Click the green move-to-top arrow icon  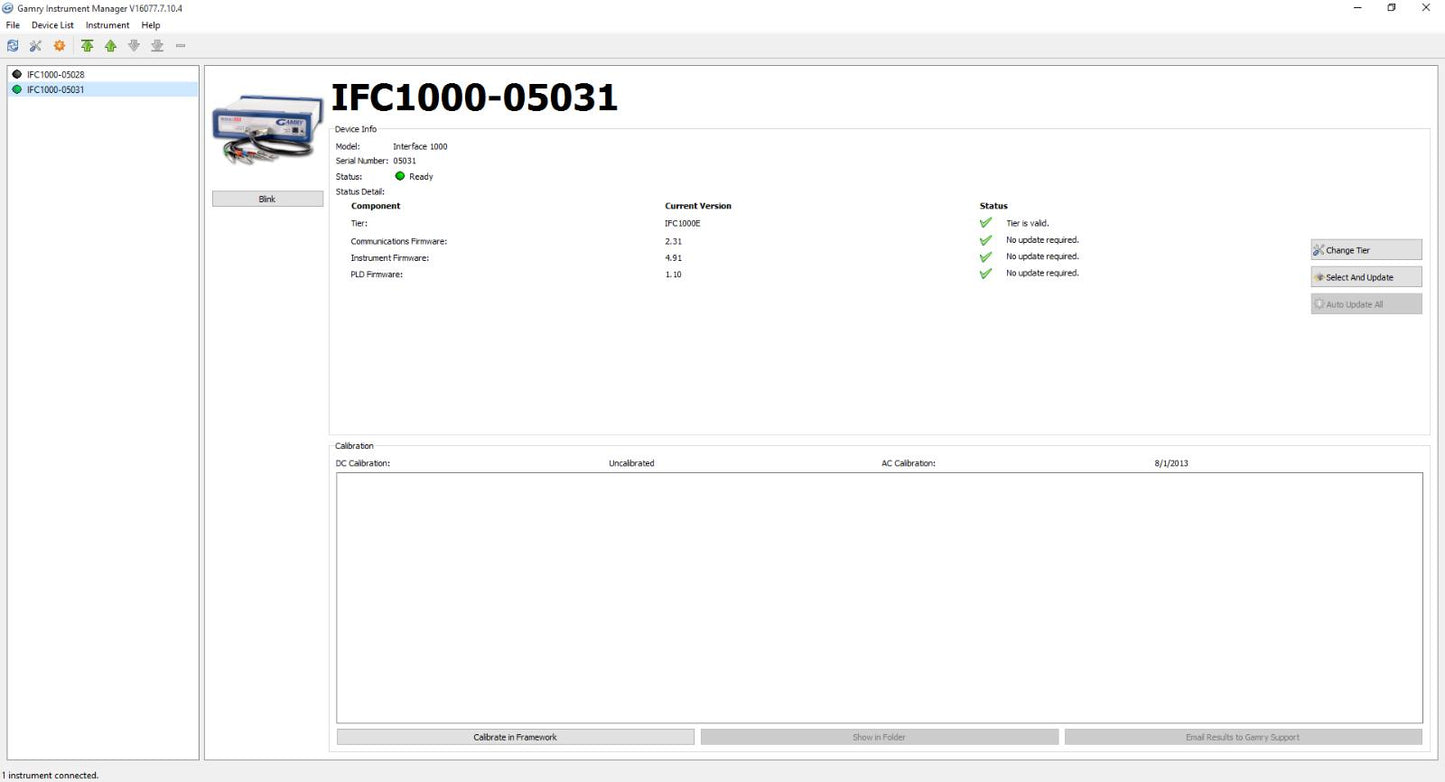pyautogui.click(x=88, y=46)
